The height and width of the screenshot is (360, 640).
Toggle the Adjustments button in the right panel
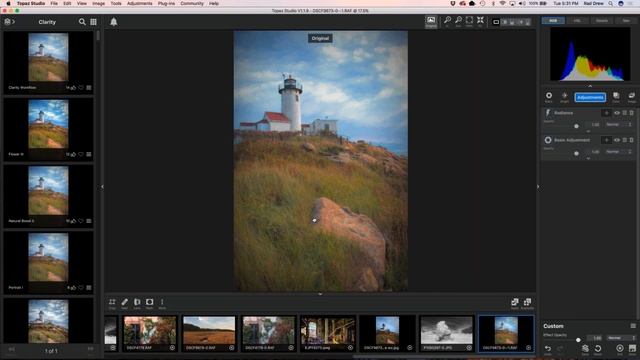click(590, 97)
